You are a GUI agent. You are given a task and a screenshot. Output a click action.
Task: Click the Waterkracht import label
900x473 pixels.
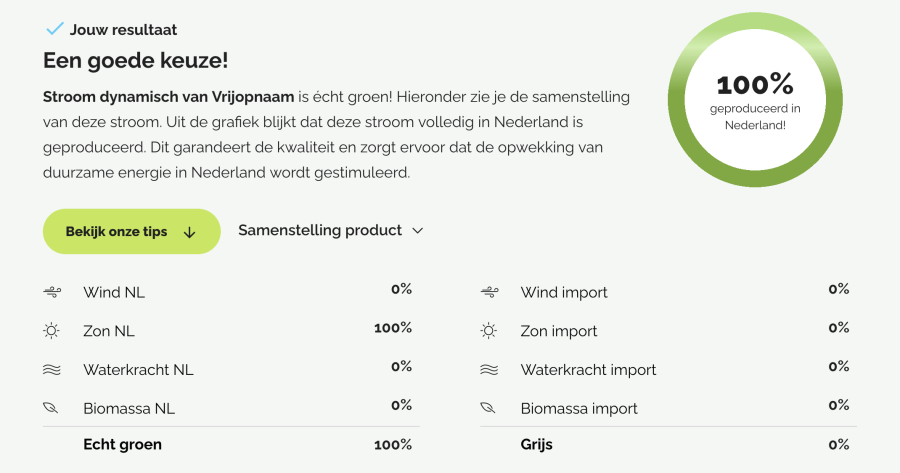[x=588, y=370]
